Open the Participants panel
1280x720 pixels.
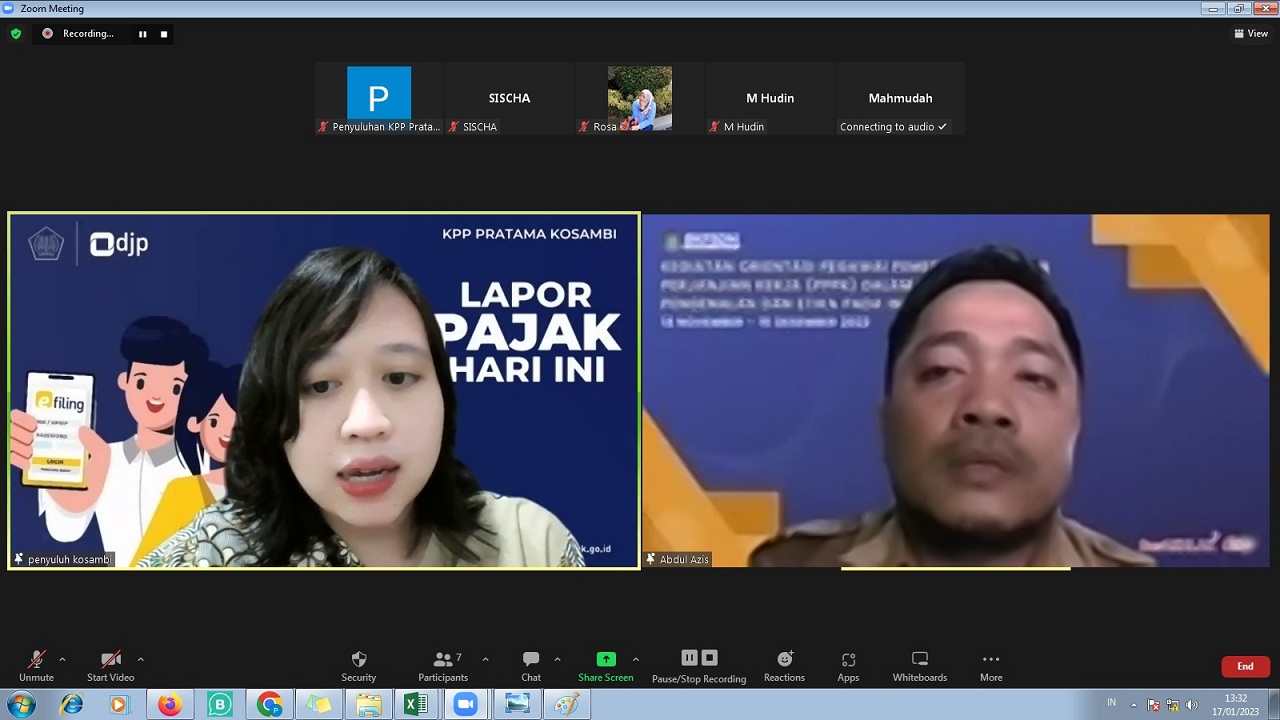(x=443, y=665)
